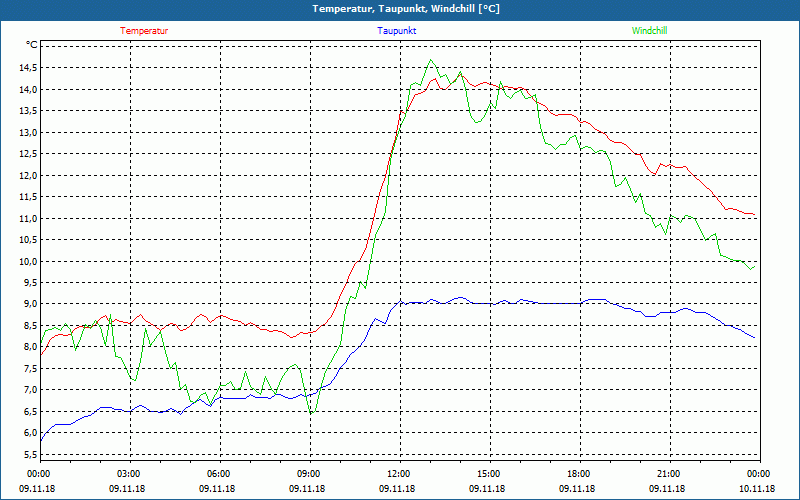Click the 11,5 y-axis value
800x500 pixels.
[29, 197]
